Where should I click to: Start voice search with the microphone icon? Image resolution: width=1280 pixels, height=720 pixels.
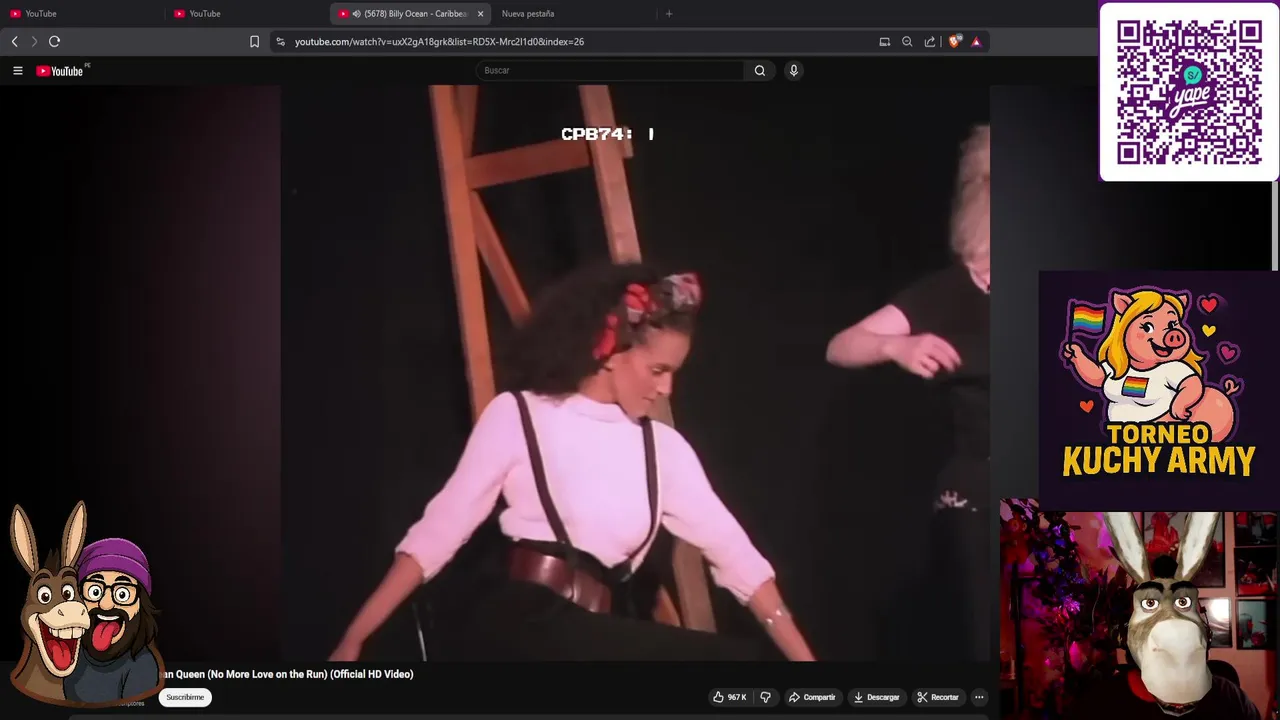(794, 70)
